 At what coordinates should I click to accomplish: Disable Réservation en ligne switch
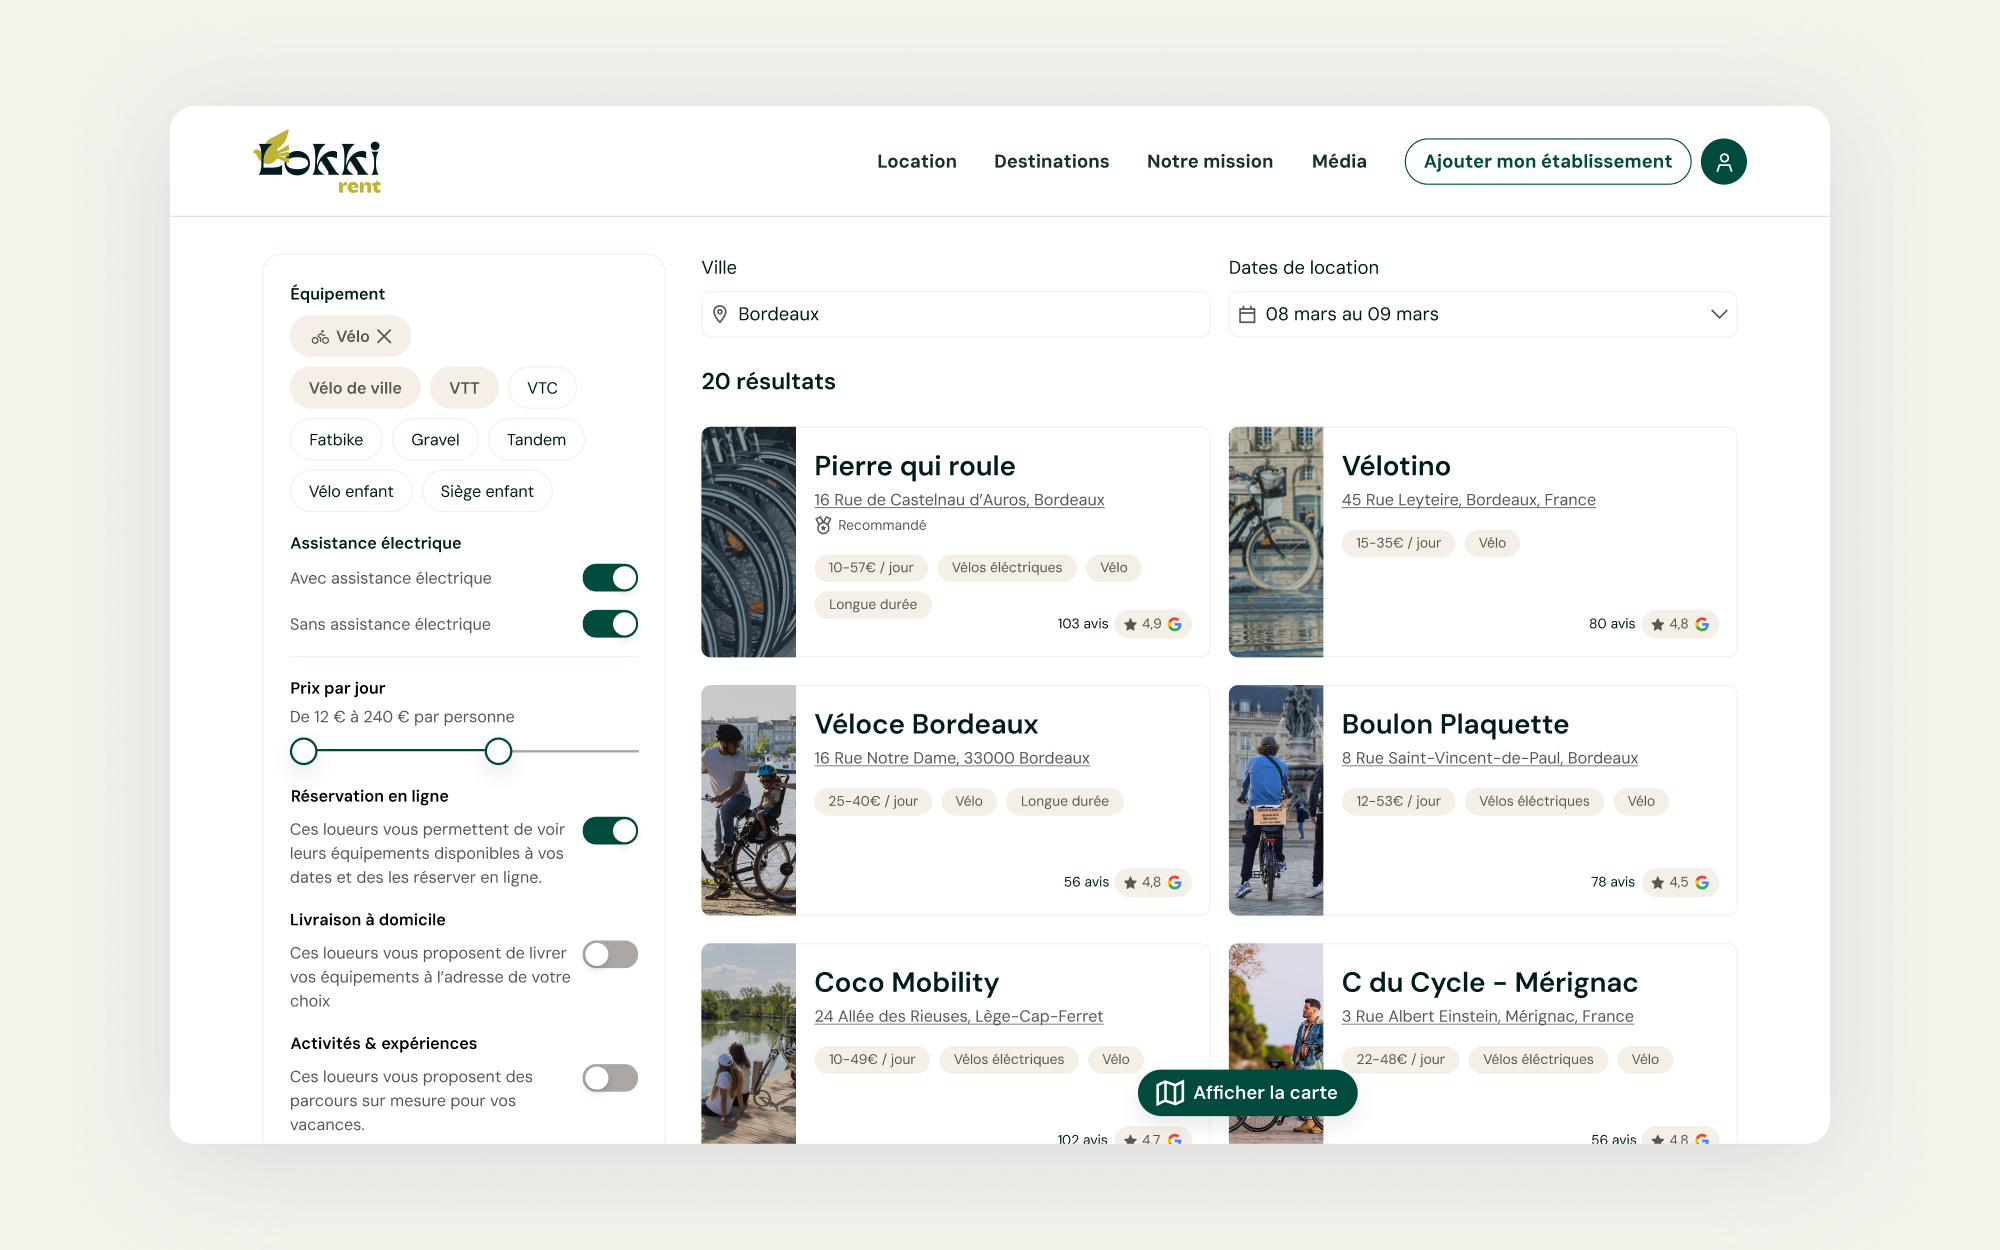point(610,831)
